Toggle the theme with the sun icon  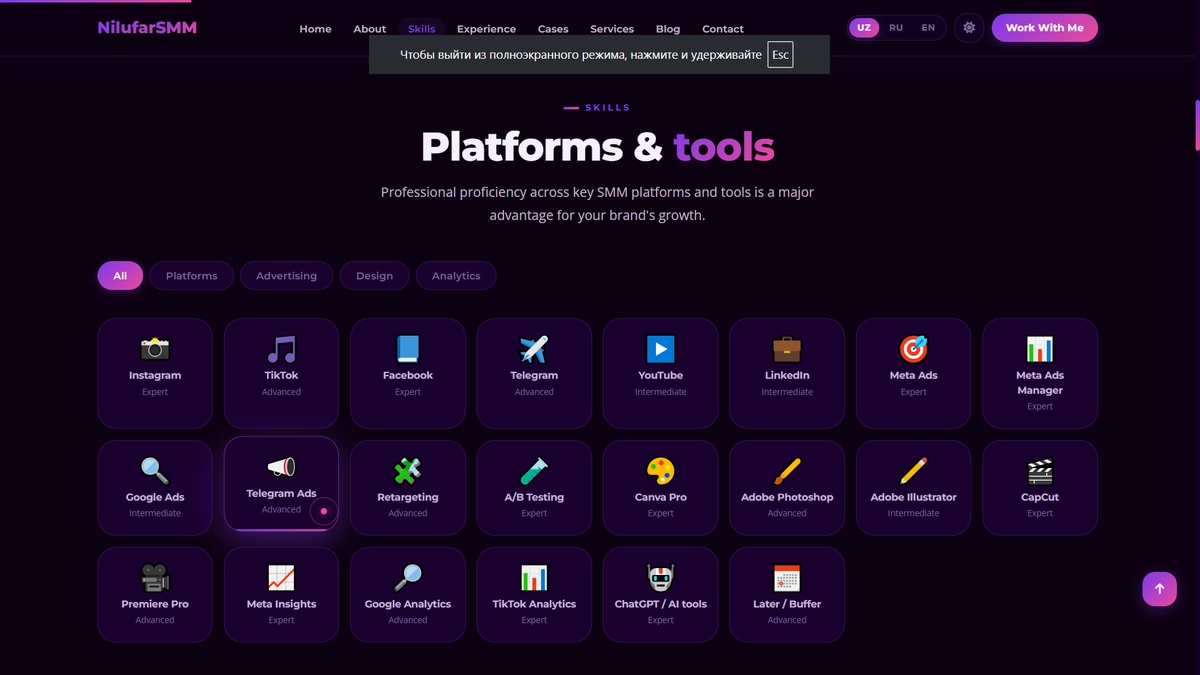[x=969, y=28]
